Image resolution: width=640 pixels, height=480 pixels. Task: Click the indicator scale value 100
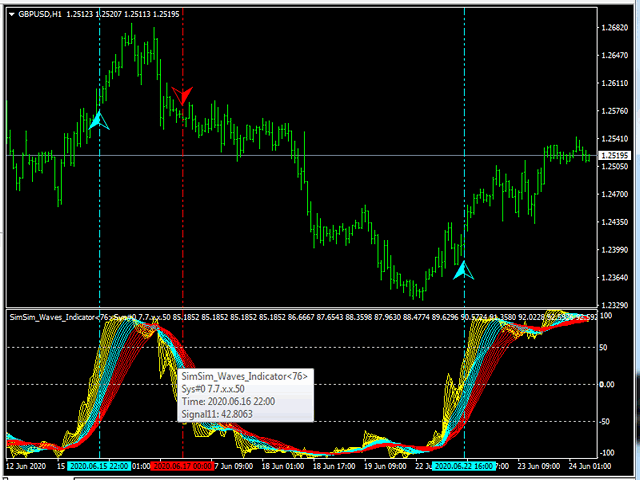(x=606, y=316)
